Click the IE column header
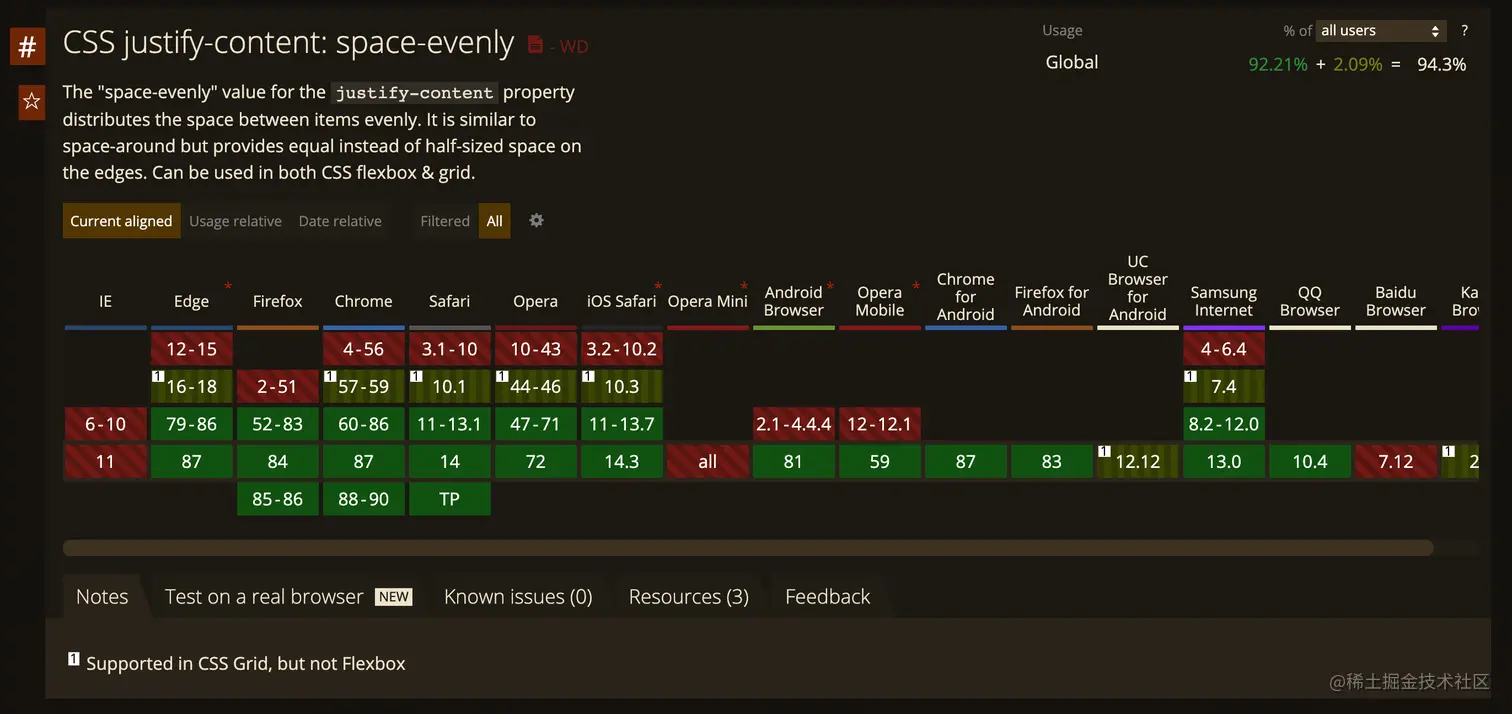Screen dimensions: 1512x714 coord(105,301)
